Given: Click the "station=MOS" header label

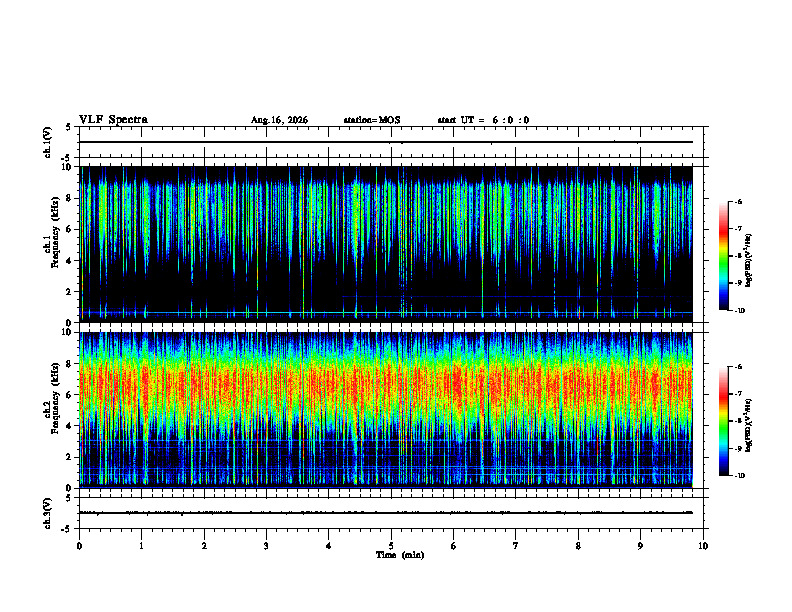Looking at the screenshot, I should [372, 120].
